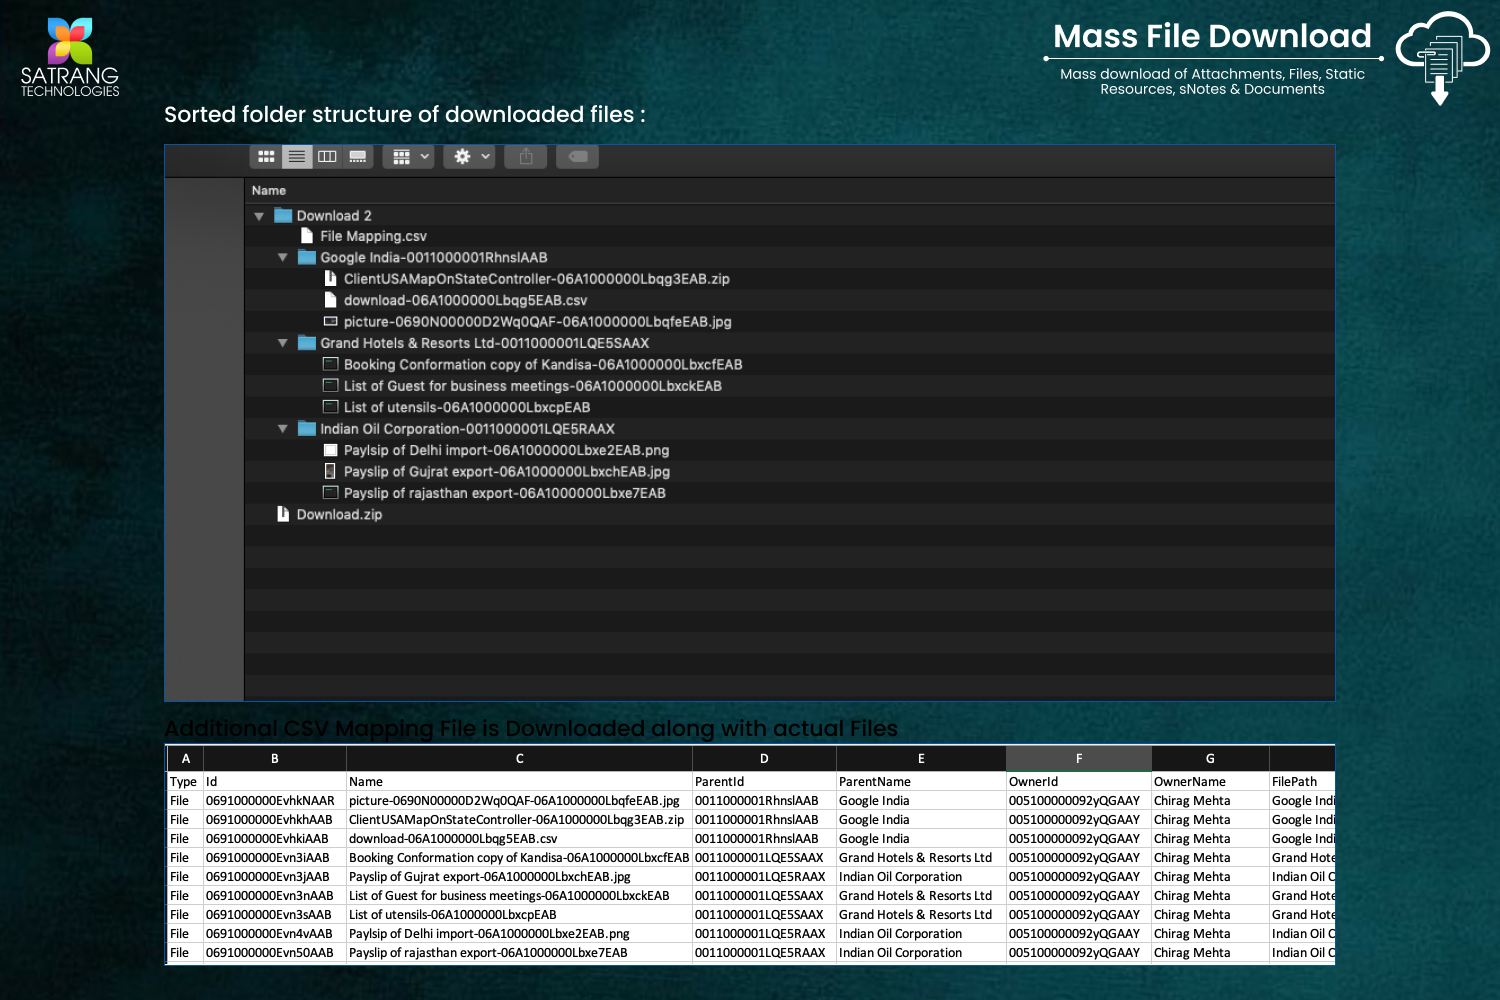1500x1000 pixels.
Task: Select spreadsheet column F header
Action: click(x=1078, y=759)
